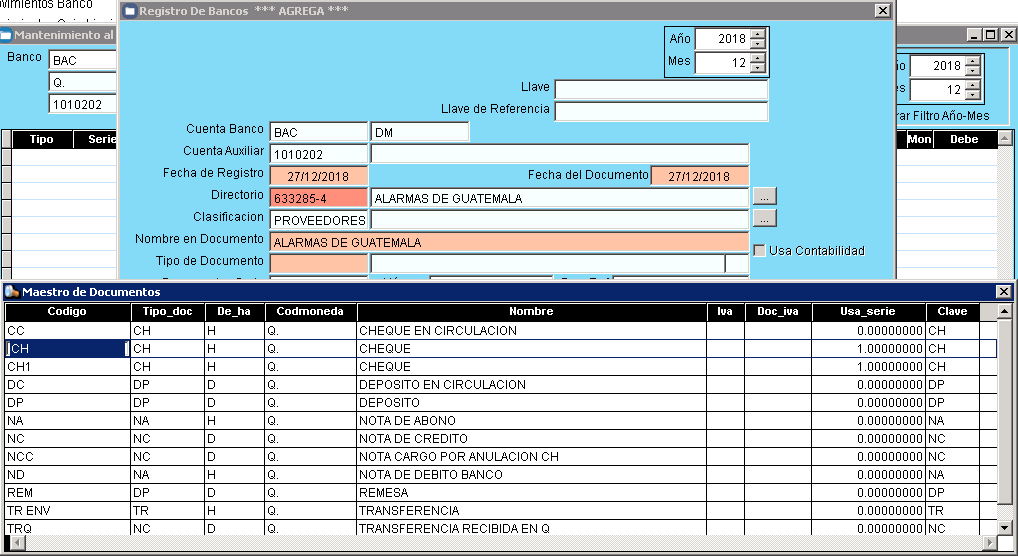Close the Registro De Bancos dialog
Image resolution: width=1018 pixels, height=556 pixels.
[881, 11]
